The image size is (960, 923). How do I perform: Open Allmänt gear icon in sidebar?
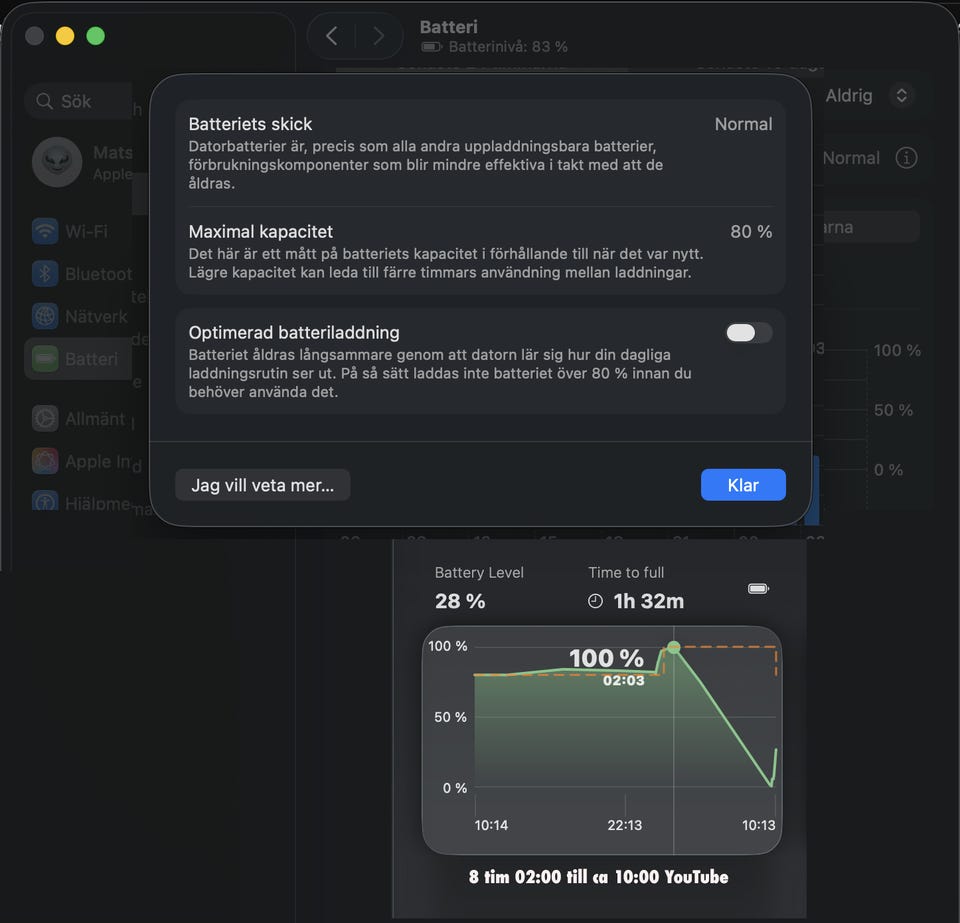point(45,418)
